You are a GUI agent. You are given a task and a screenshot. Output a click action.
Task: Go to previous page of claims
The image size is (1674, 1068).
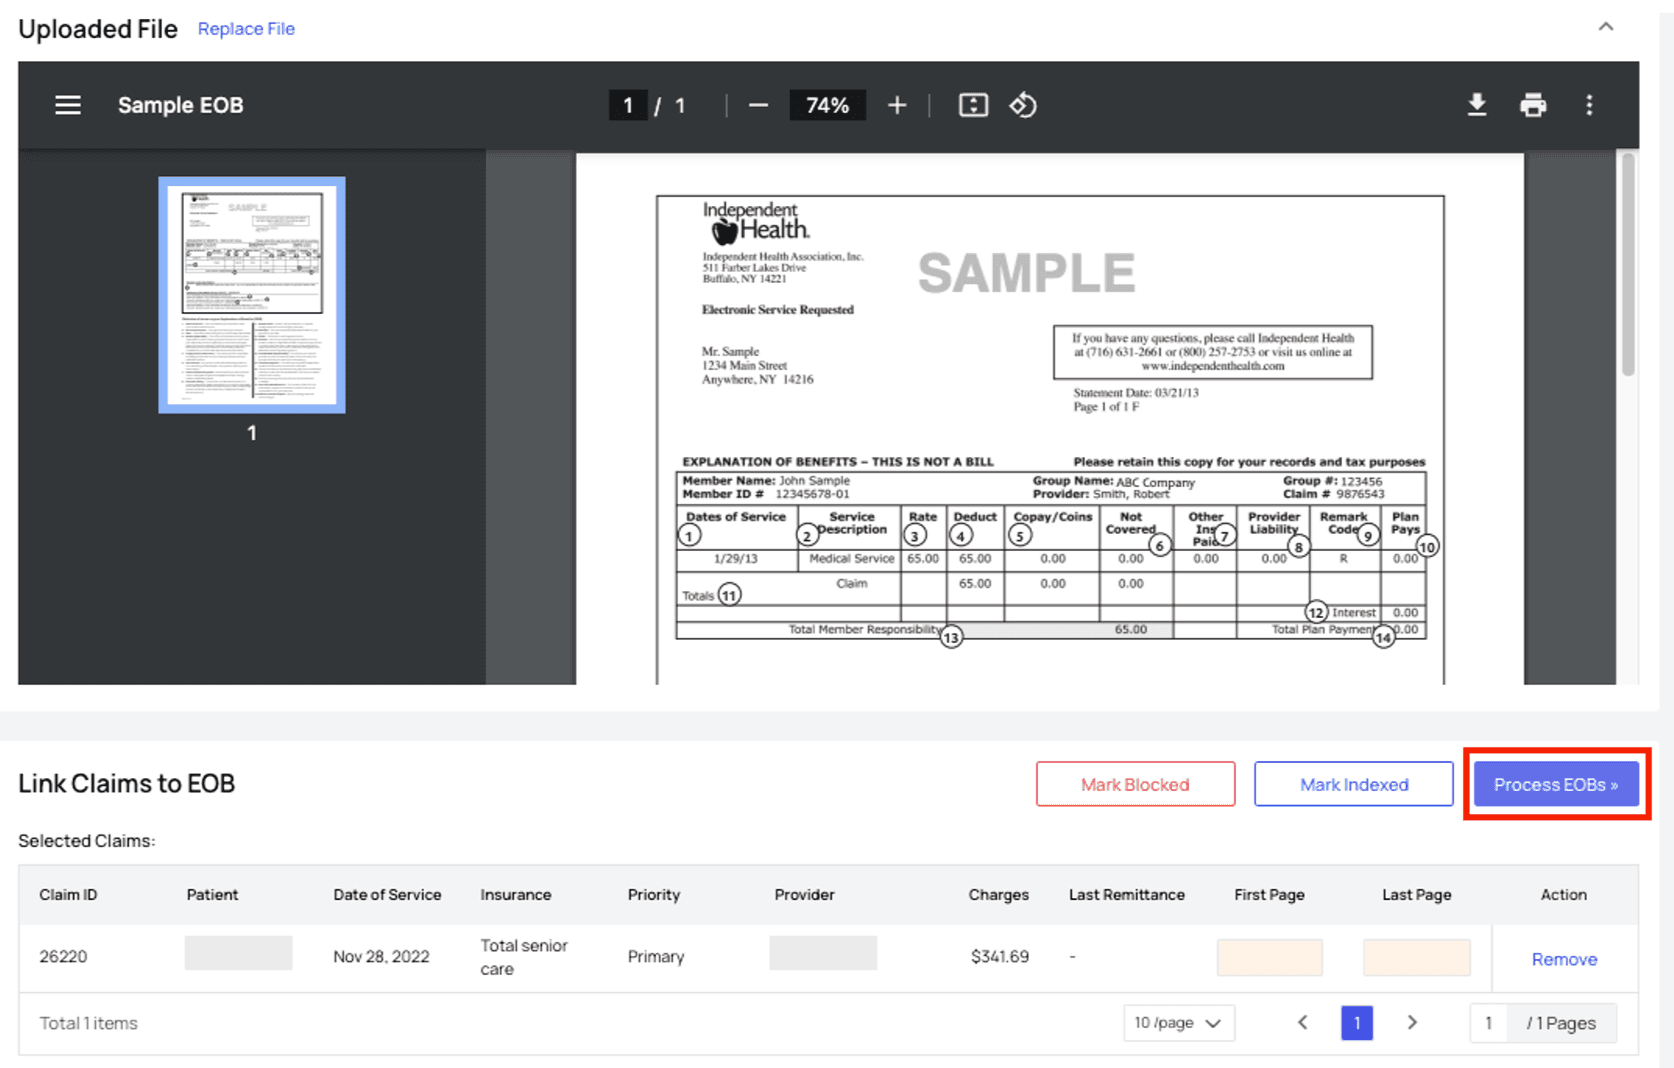click(x=1302, y=1023)
